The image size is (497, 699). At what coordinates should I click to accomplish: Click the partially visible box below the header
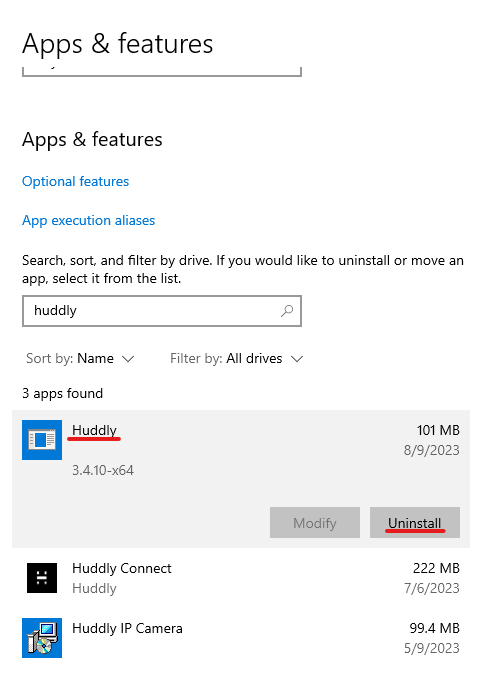click(x=162, y=71)
